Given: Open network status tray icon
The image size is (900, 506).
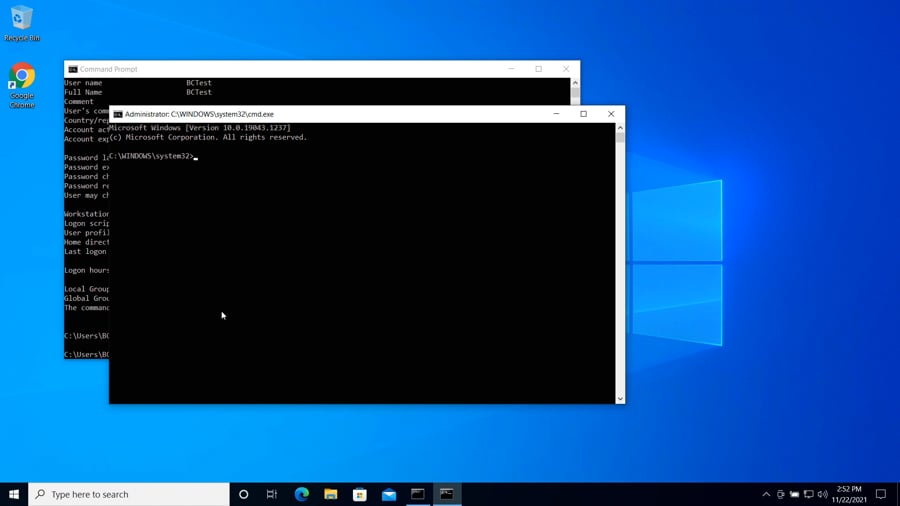Looking at the screenshot, I should (x=809, y=494).
